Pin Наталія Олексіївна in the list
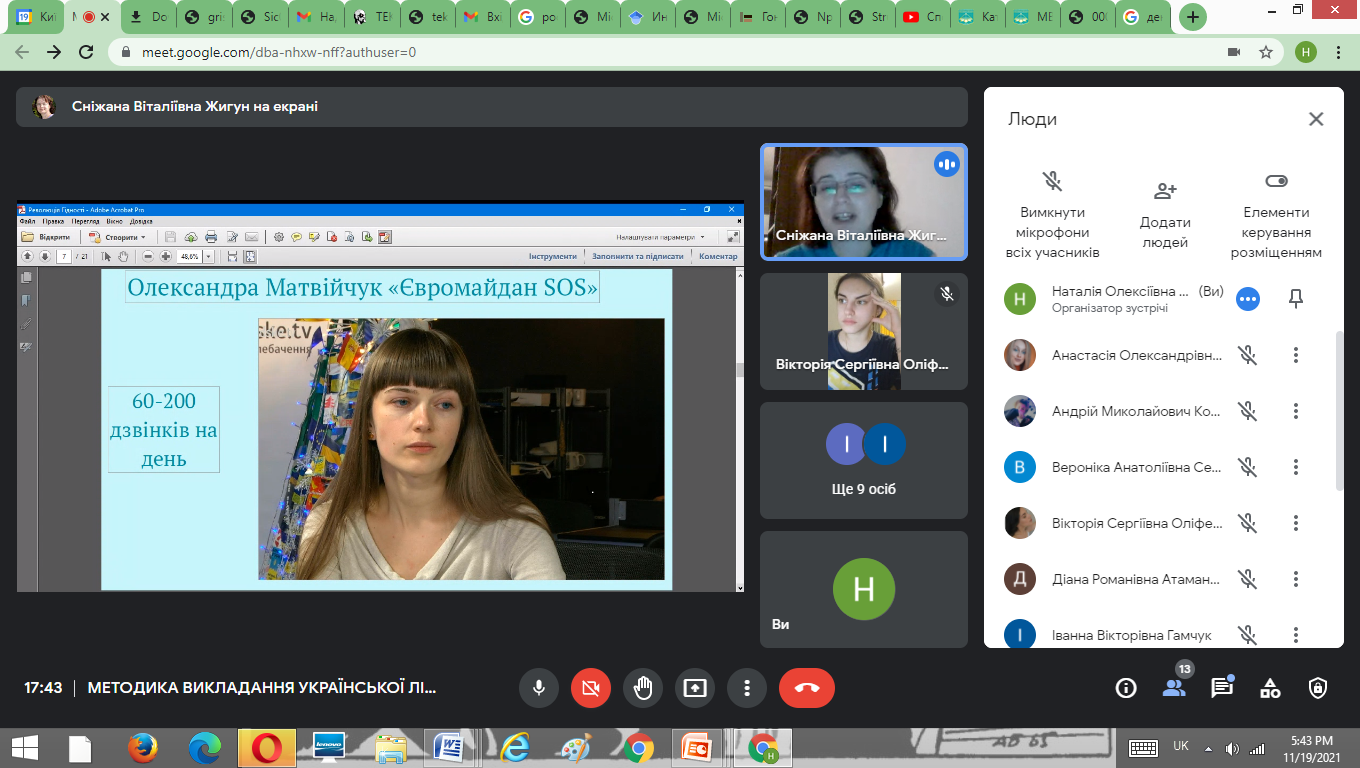 pyautogui.click(x=1296, y=298)
